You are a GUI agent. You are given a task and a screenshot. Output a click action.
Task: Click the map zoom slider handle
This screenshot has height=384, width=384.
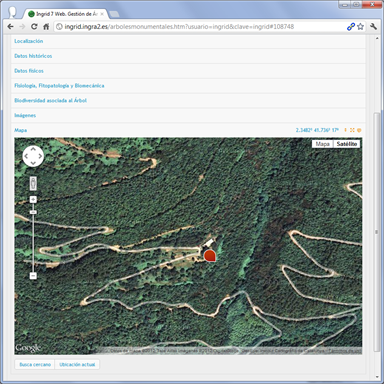pos(33,212)
